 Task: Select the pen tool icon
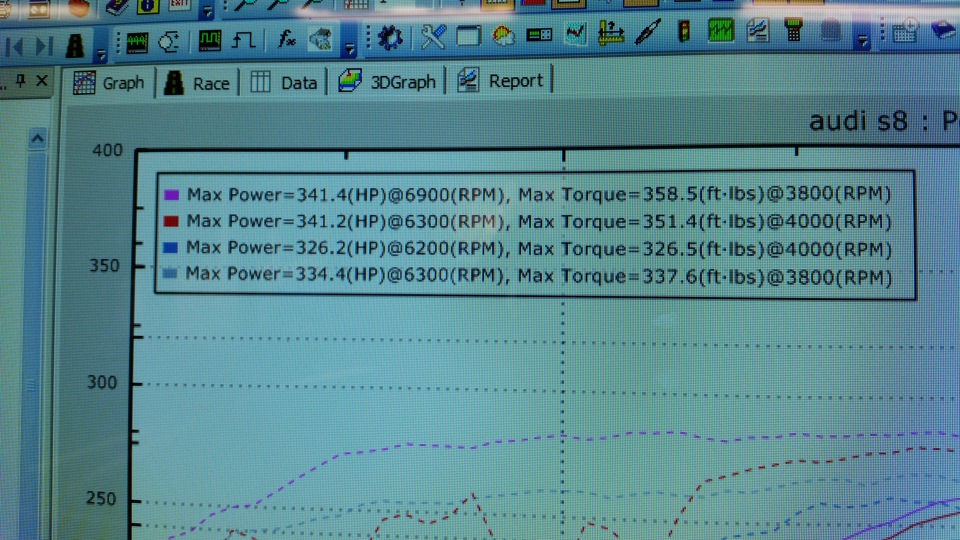point(647,31)
